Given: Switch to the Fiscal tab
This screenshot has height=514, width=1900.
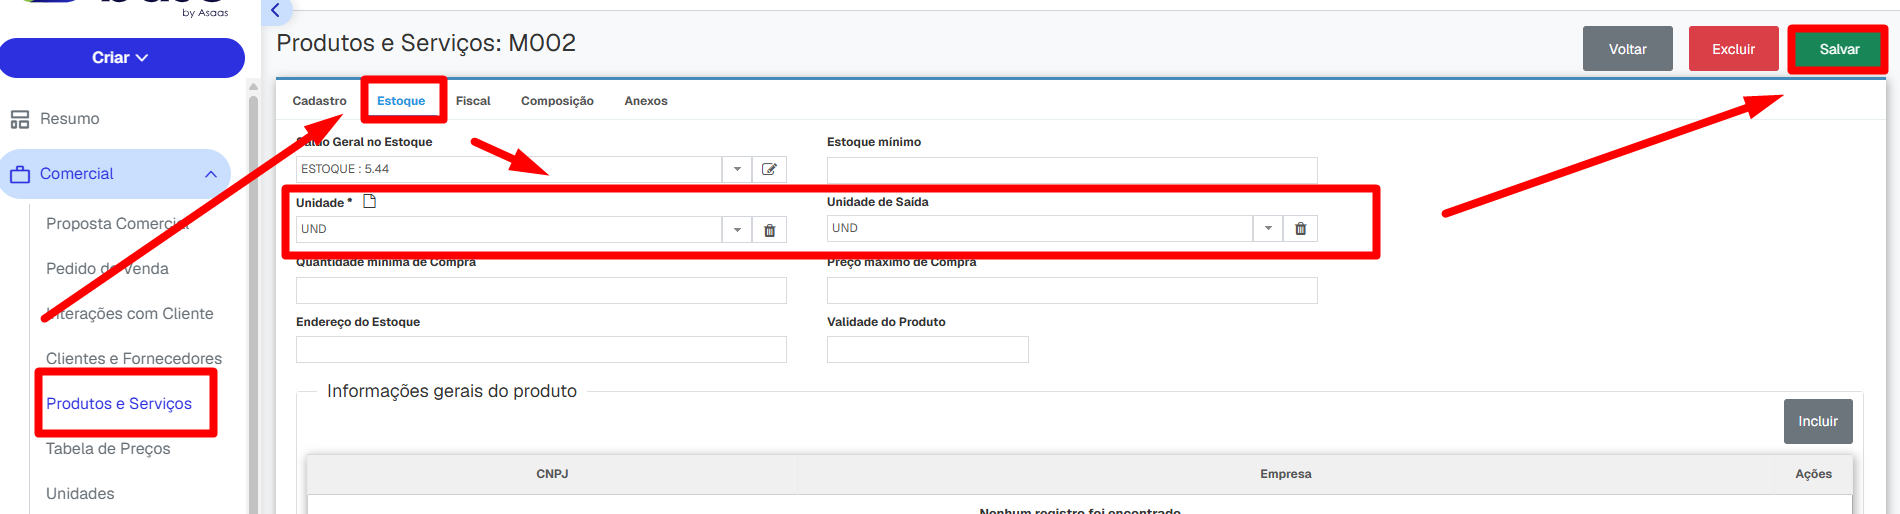Looking at the screenshot, I should click(473, 101).
